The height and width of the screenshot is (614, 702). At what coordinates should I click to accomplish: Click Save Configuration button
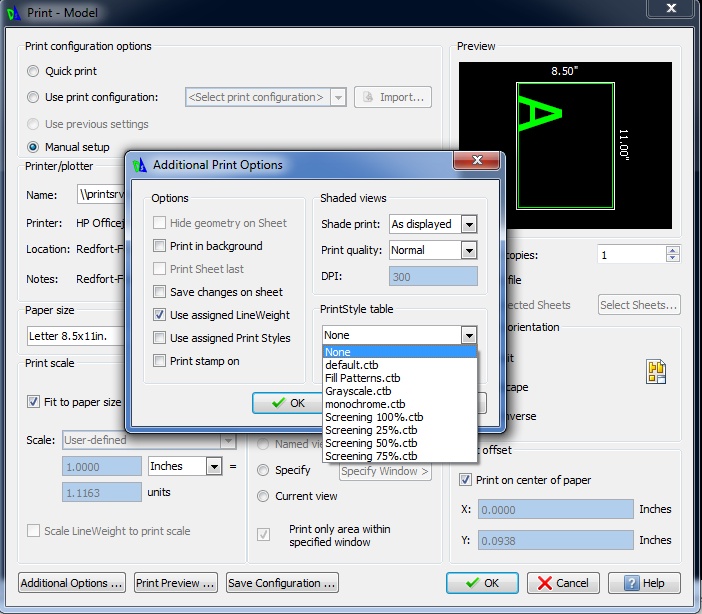click(282, 583)
